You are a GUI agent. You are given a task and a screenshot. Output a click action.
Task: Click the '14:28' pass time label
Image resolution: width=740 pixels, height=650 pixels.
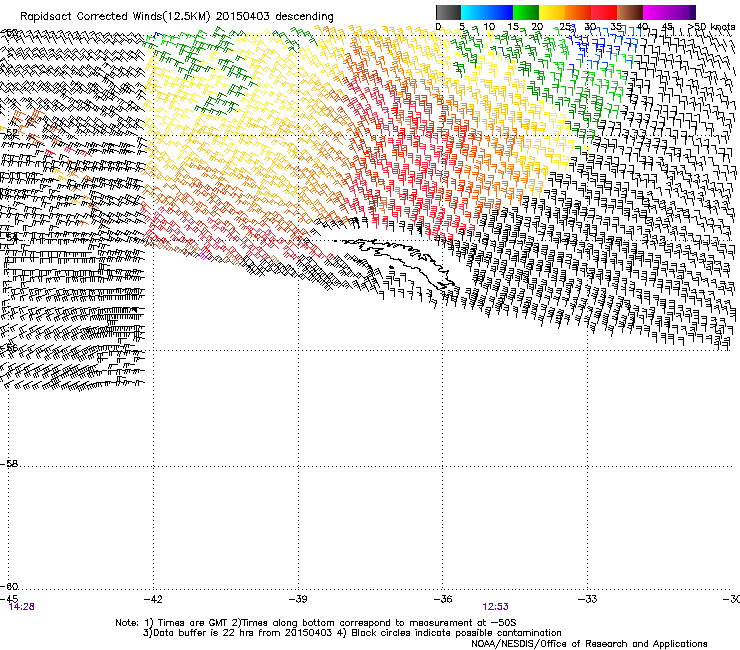[22, 607]
